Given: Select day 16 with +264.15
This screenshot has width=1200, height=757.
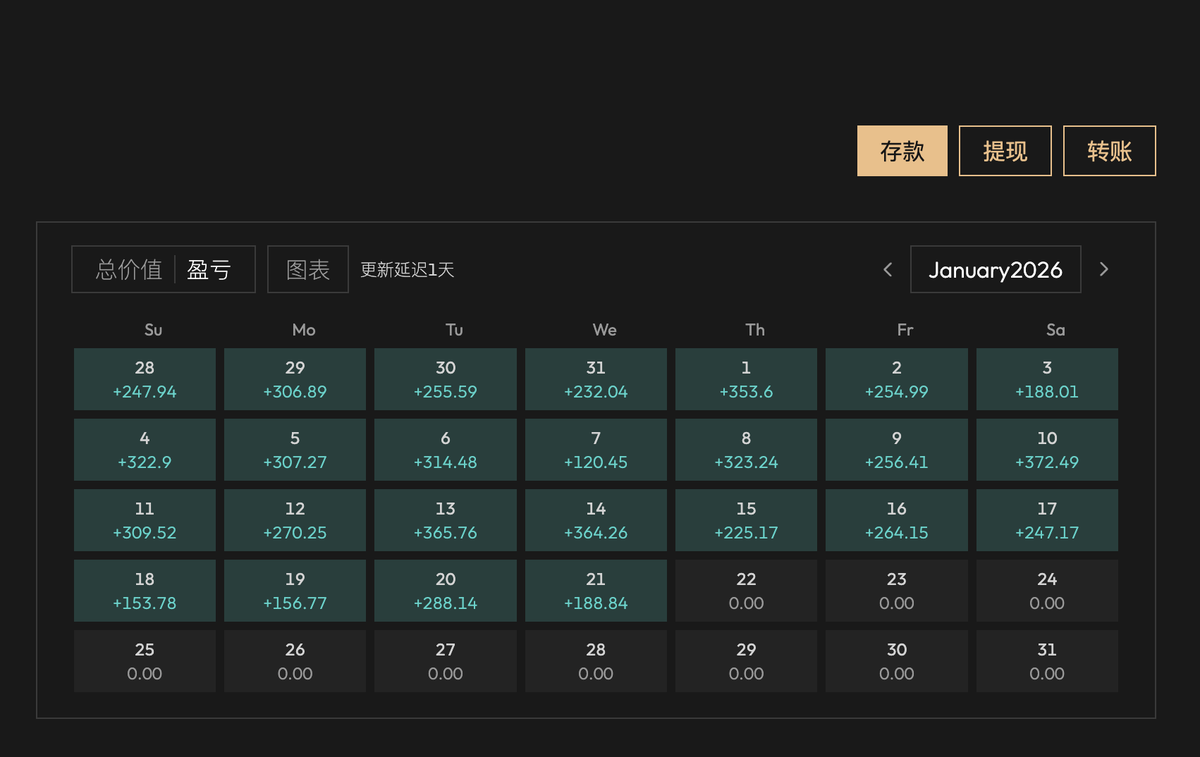Looking at the screenshot, I should point(897,520).
